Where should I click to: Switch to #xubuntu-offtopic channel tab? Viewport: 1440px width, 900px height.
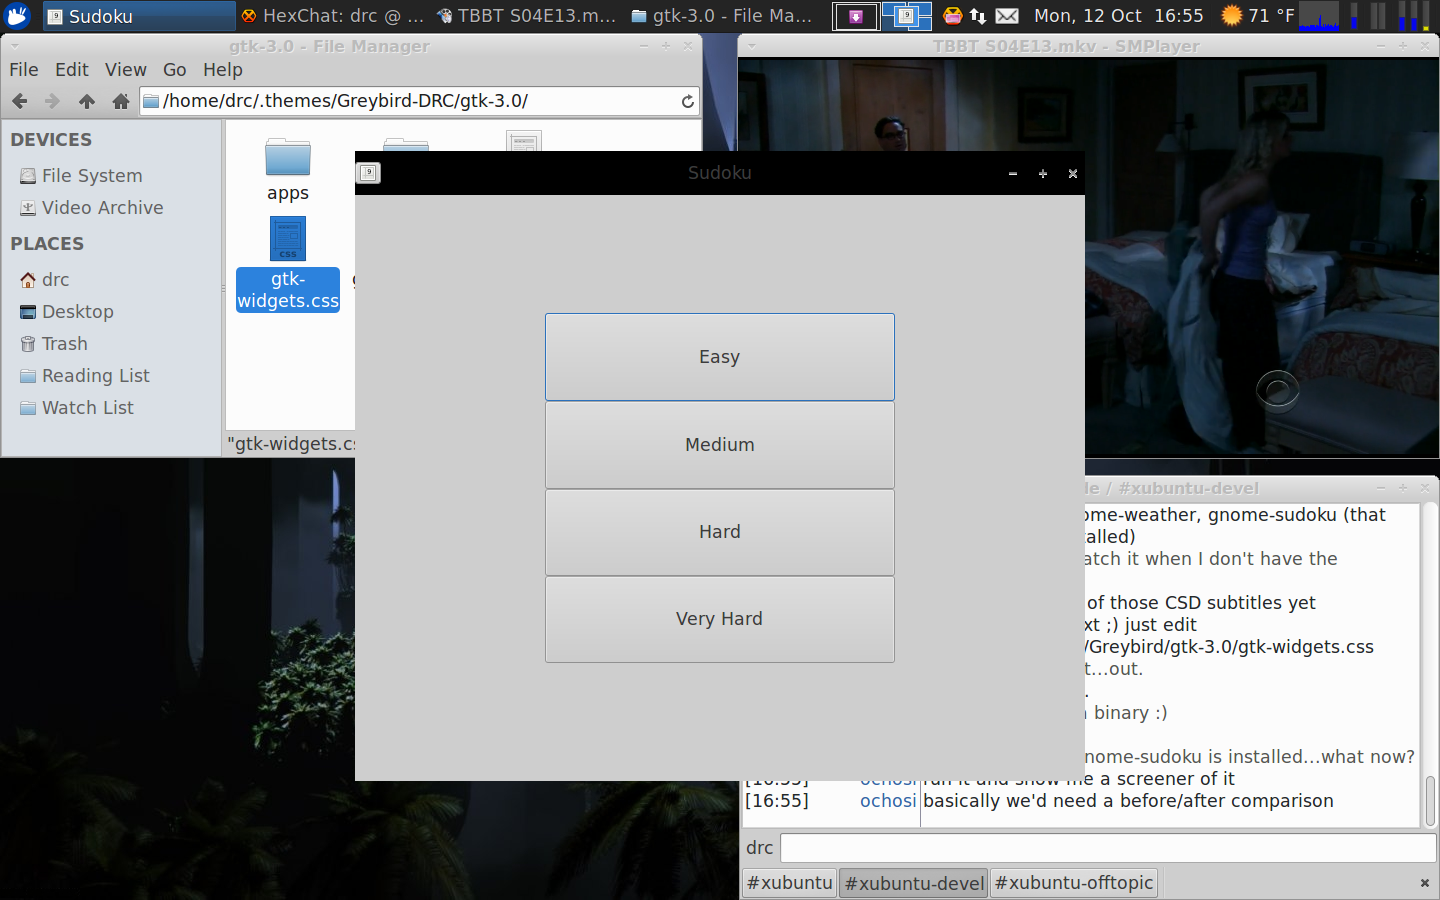pos(1074,883)
